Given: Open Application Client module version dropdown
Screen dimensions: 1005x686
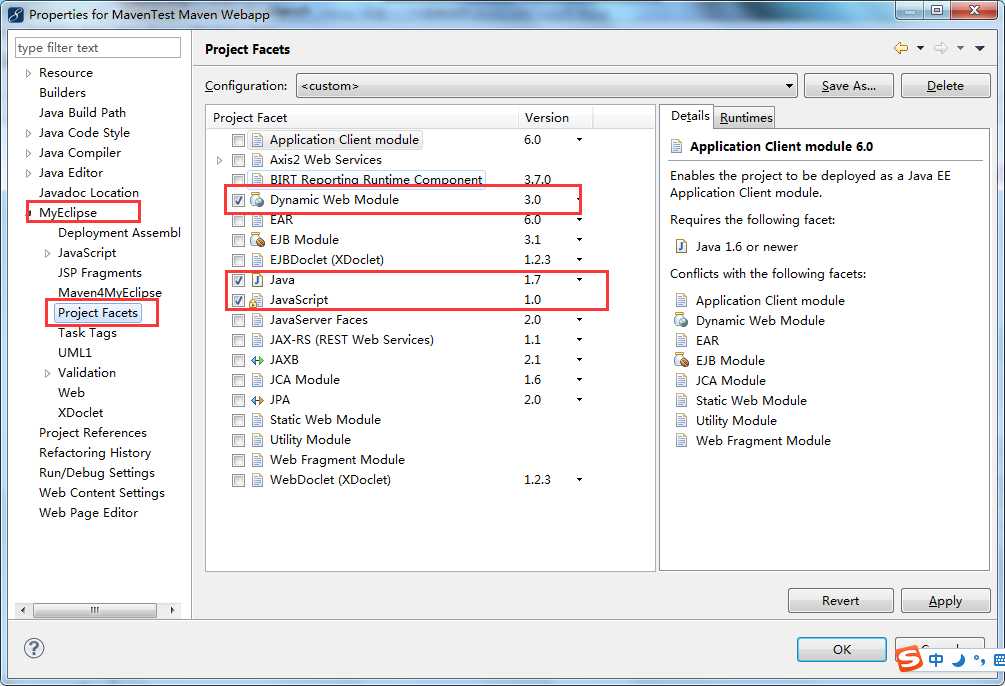Looking at the screenshot, I should 579,139.
